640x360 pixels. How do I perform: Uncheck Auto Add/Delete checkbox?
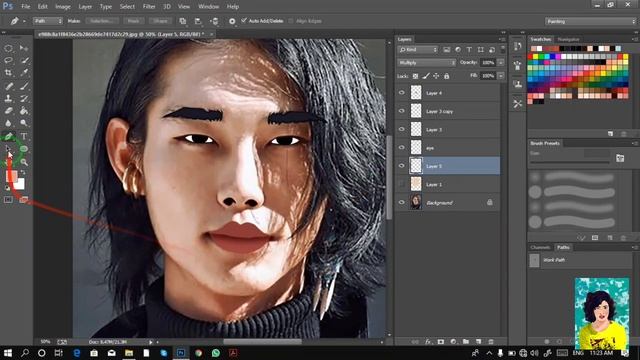244,20
